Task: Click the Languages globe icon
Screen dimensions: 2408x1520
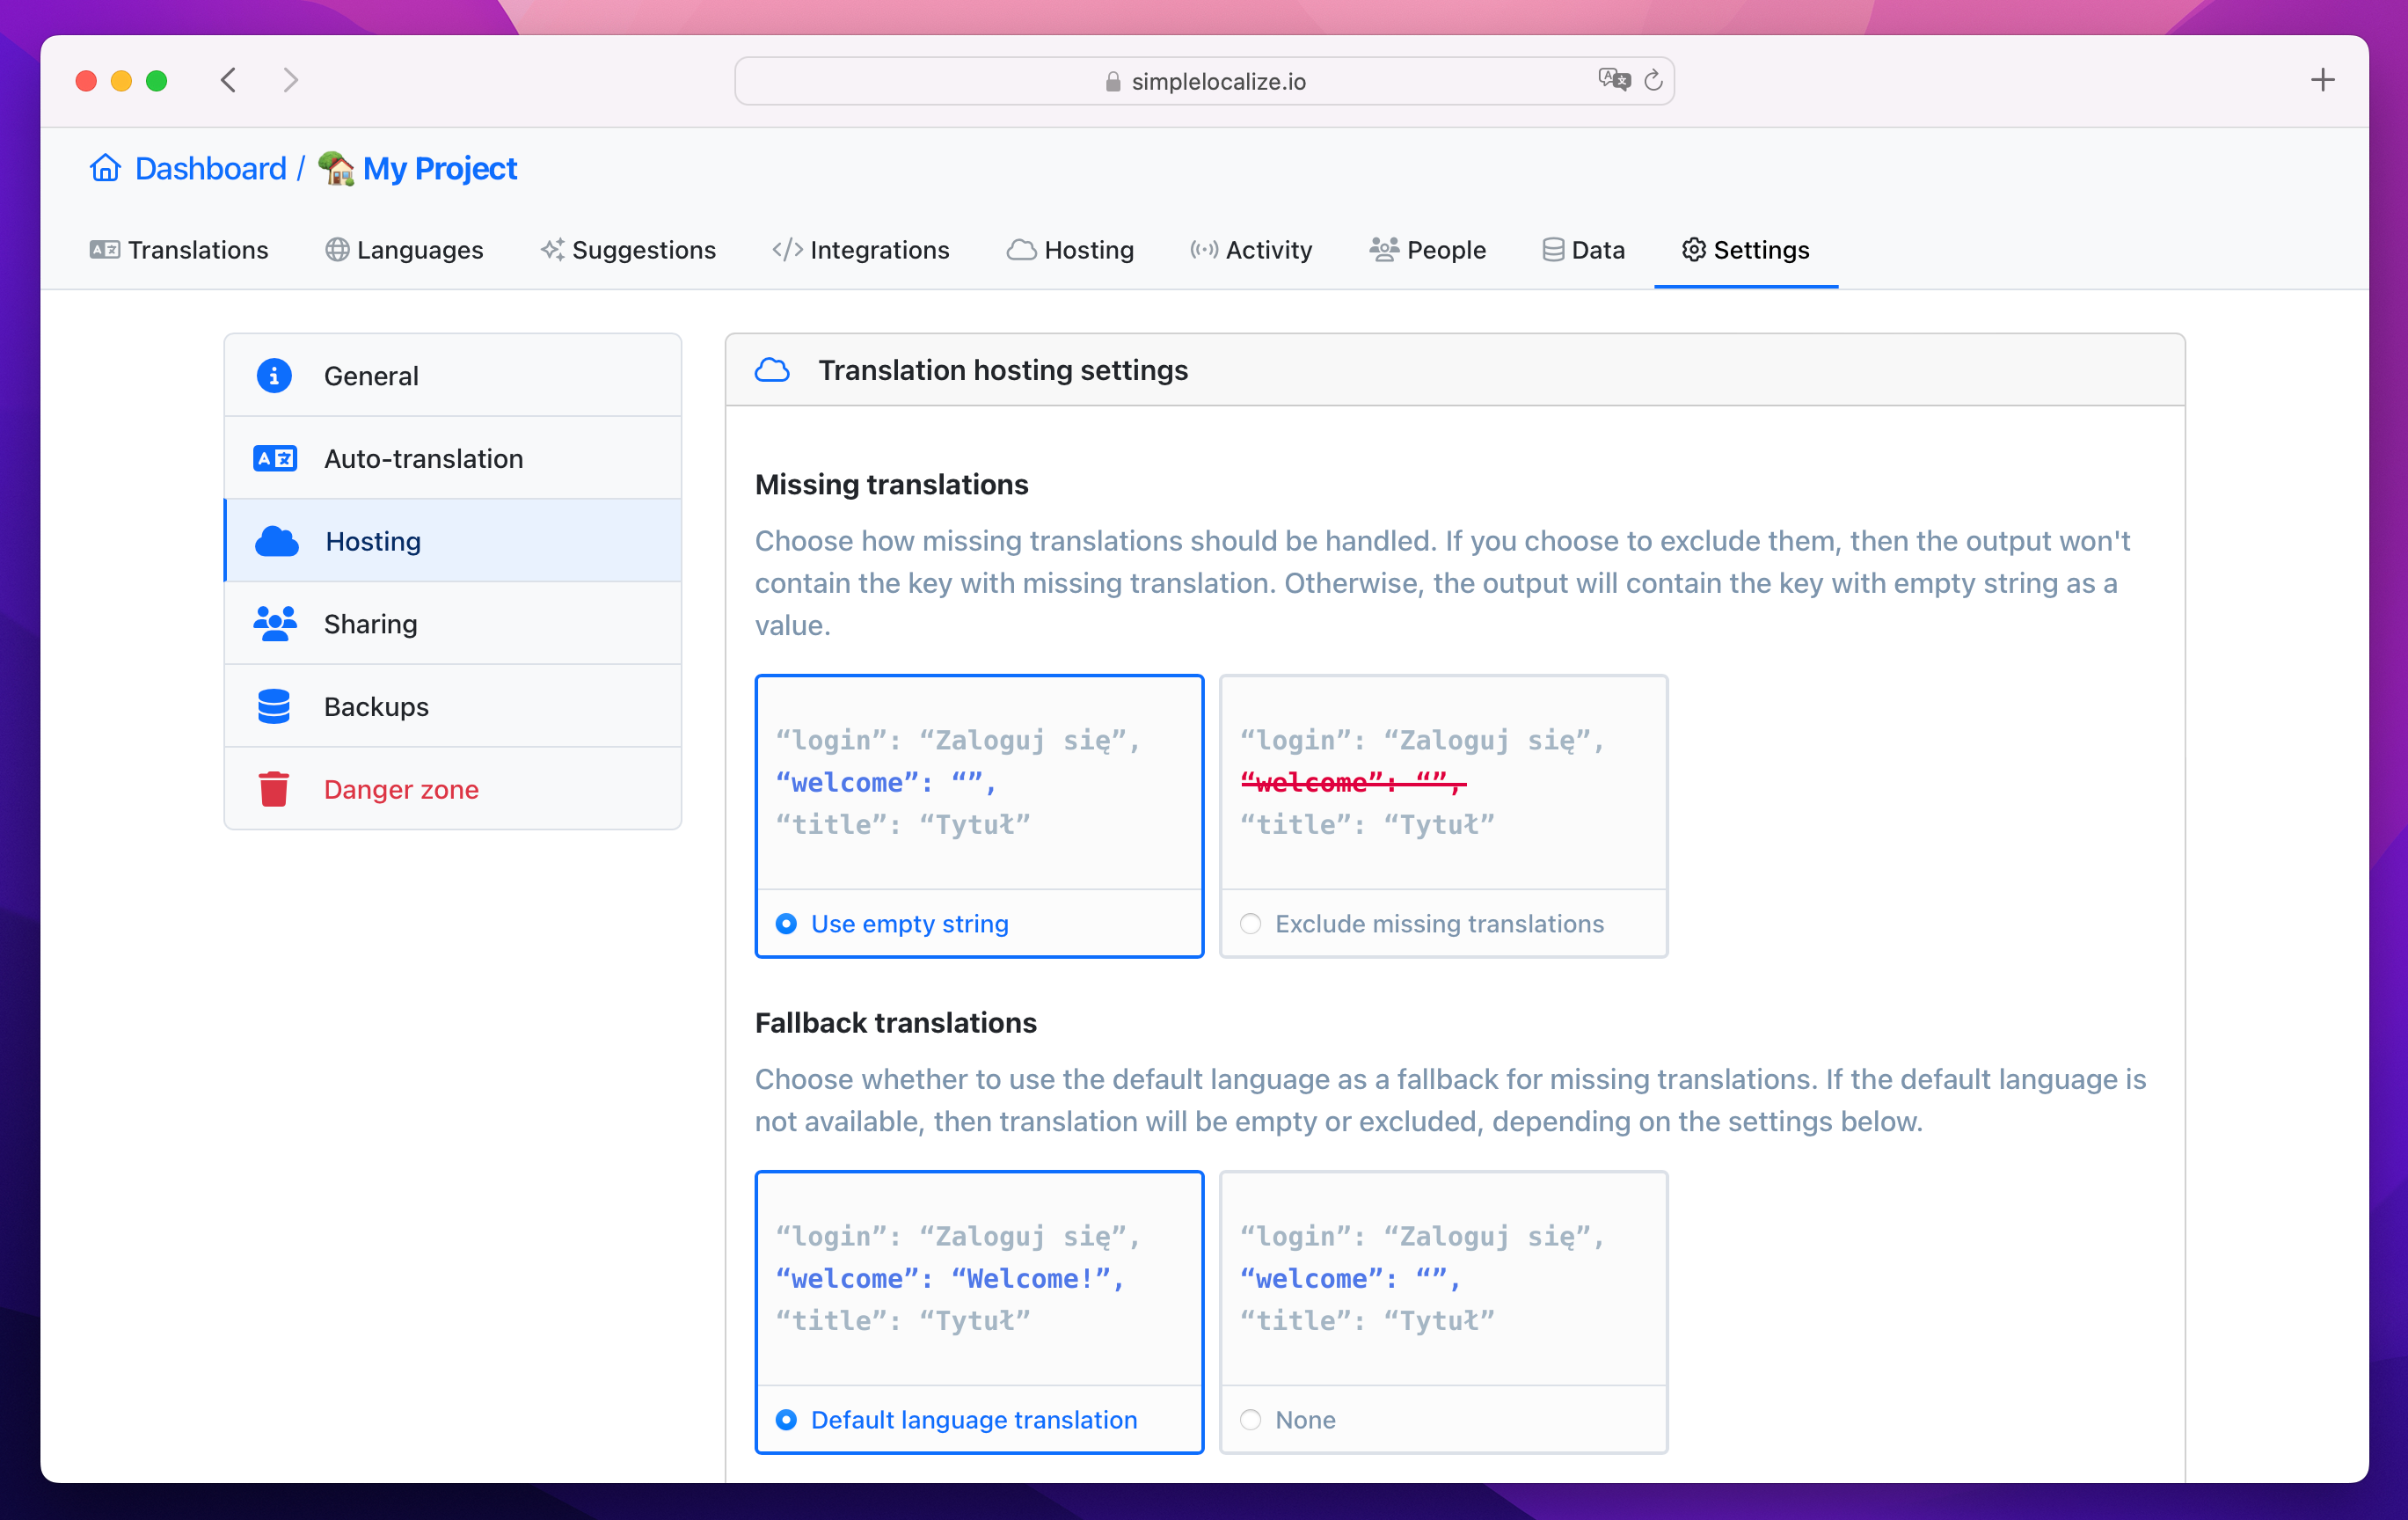Action: pos(337,250)
